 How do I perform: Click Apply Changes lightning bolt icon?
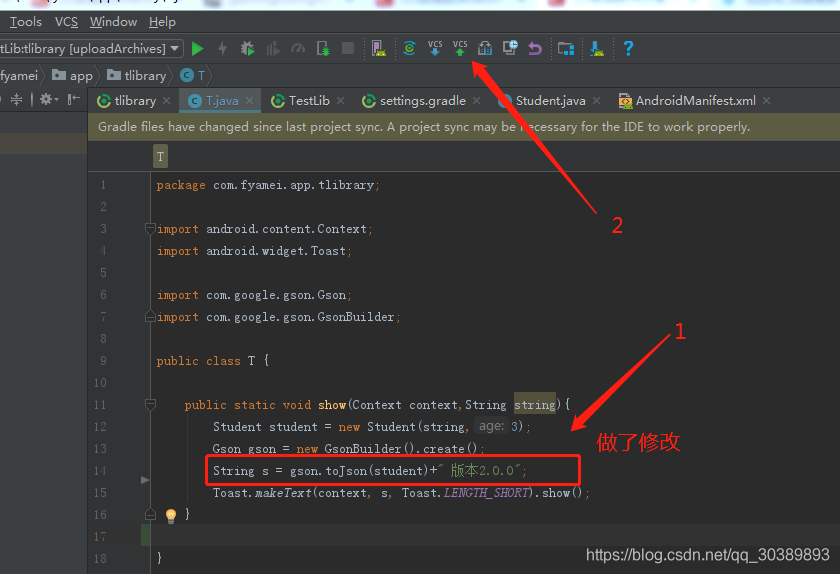point(222,49)
